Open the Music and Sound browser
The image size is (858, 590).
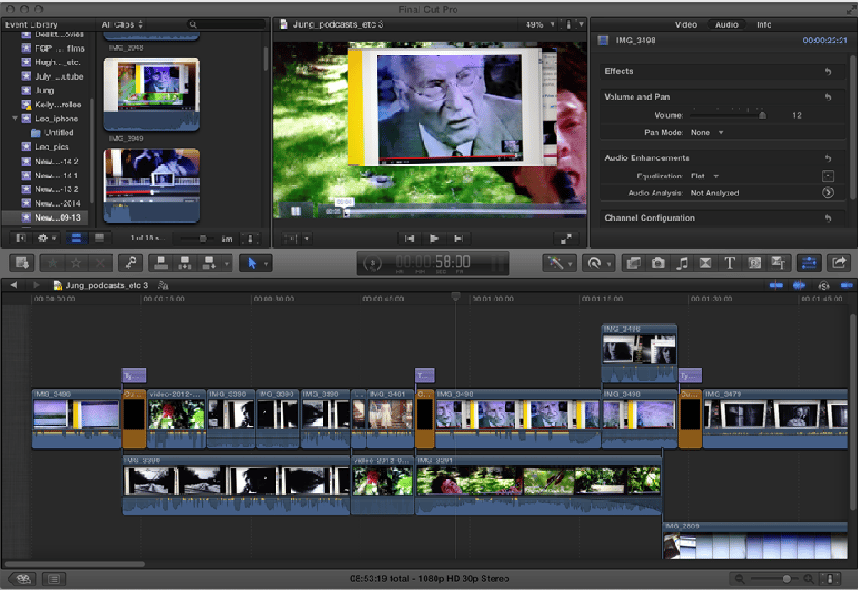pos(682,263)
